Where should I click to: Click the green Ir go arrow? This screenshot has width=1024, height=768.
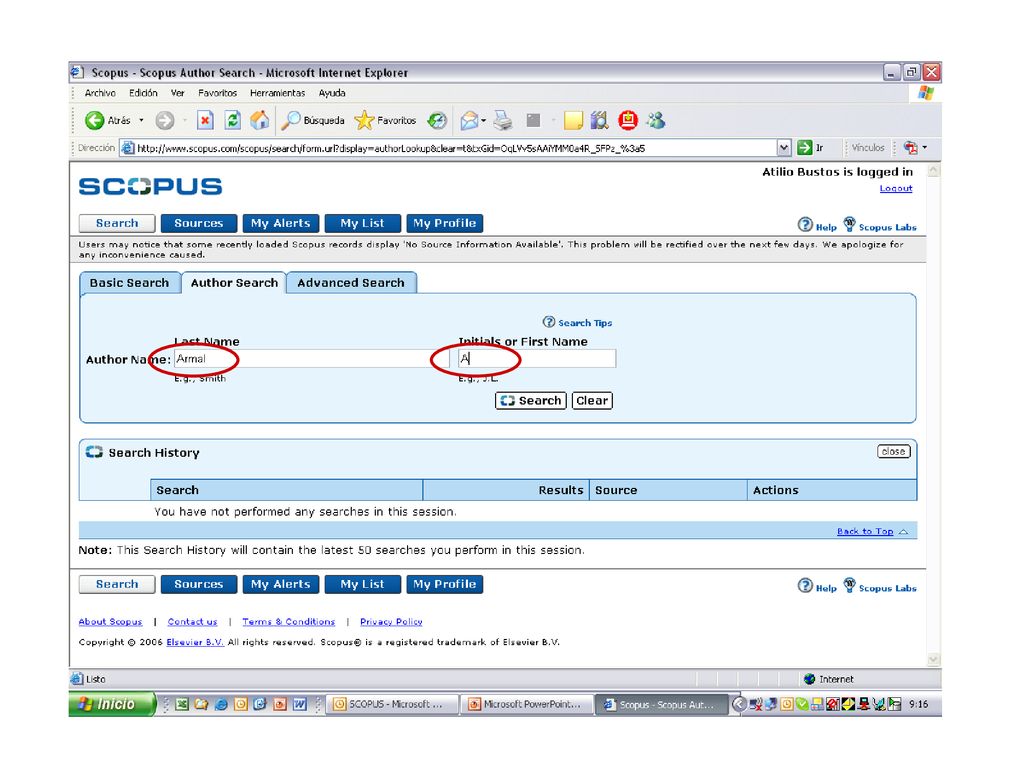[805, 148]
